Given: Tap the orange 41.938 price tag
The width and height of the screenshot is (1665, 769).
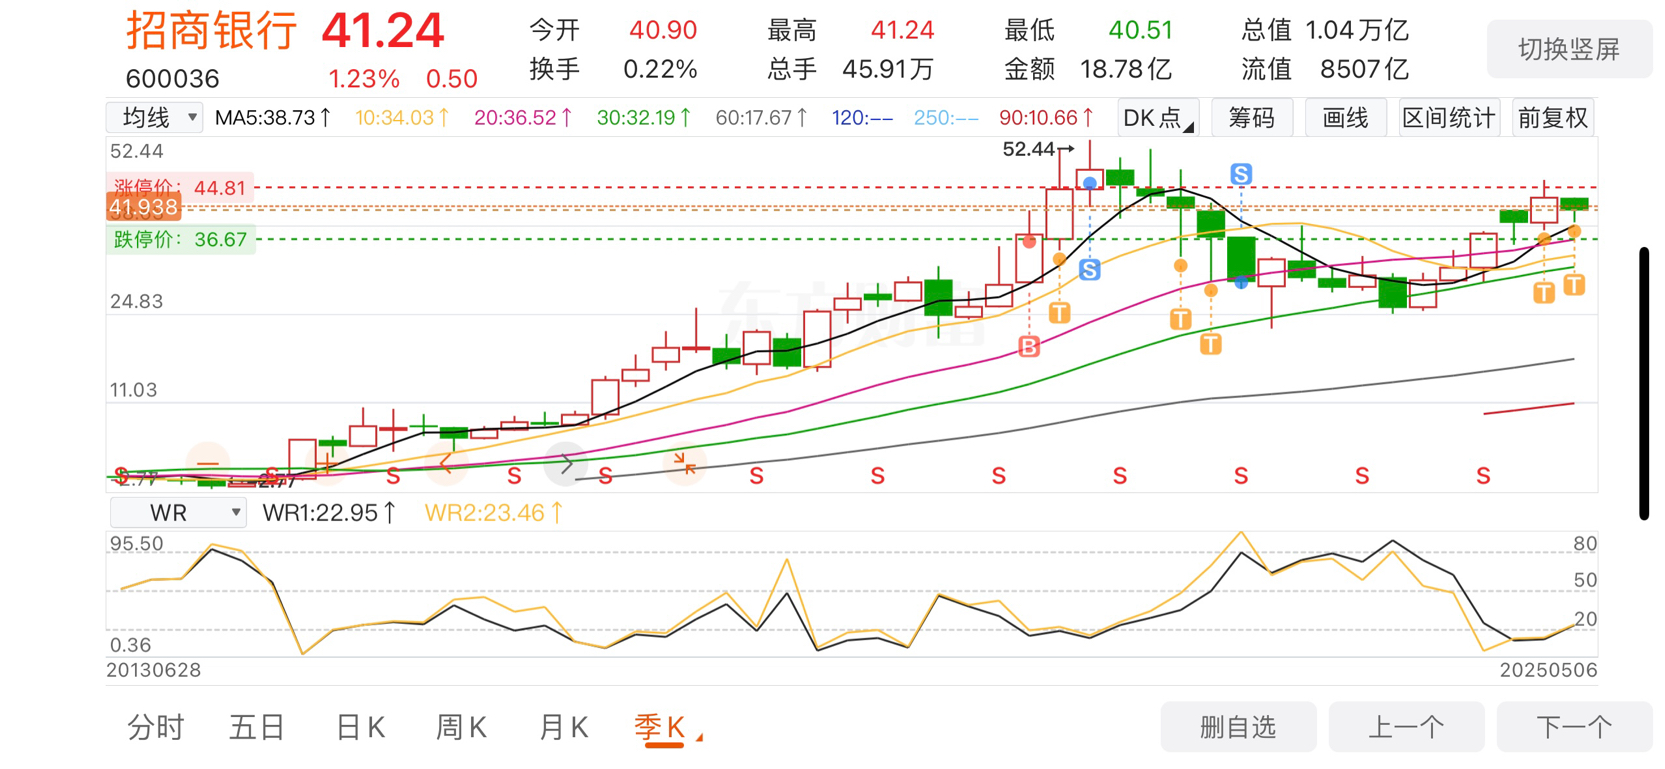Looking at the screenshot, I should (x=143, y=208).
